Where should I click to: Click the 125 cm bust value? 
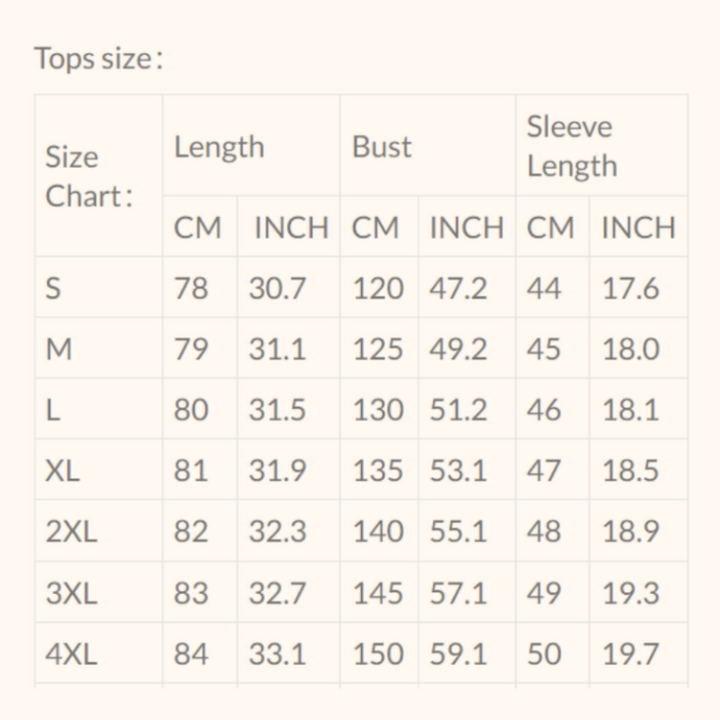[x=377, y=349]
